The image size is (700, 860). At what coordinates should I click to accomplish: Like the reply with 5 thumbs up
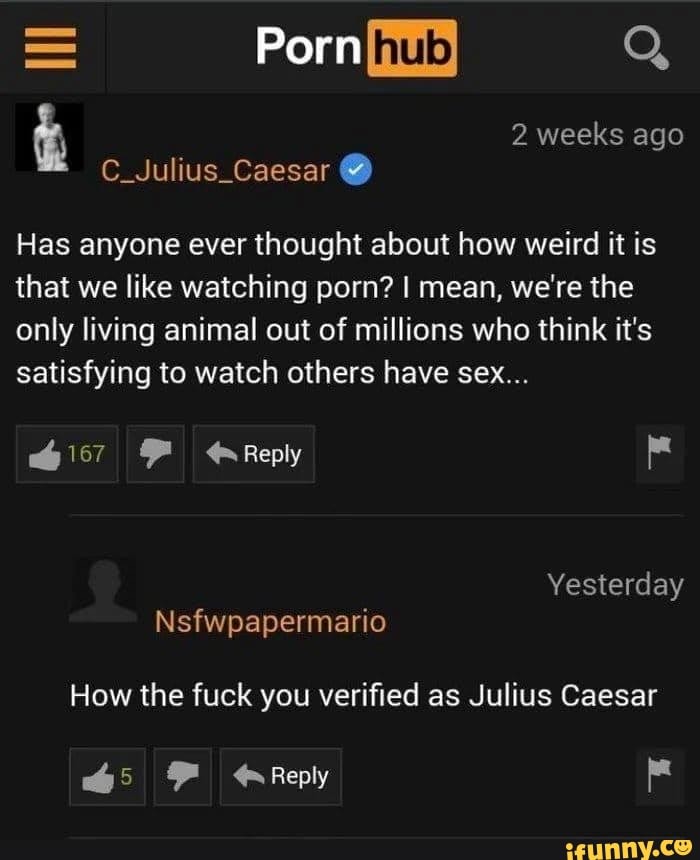coord(108,777)
